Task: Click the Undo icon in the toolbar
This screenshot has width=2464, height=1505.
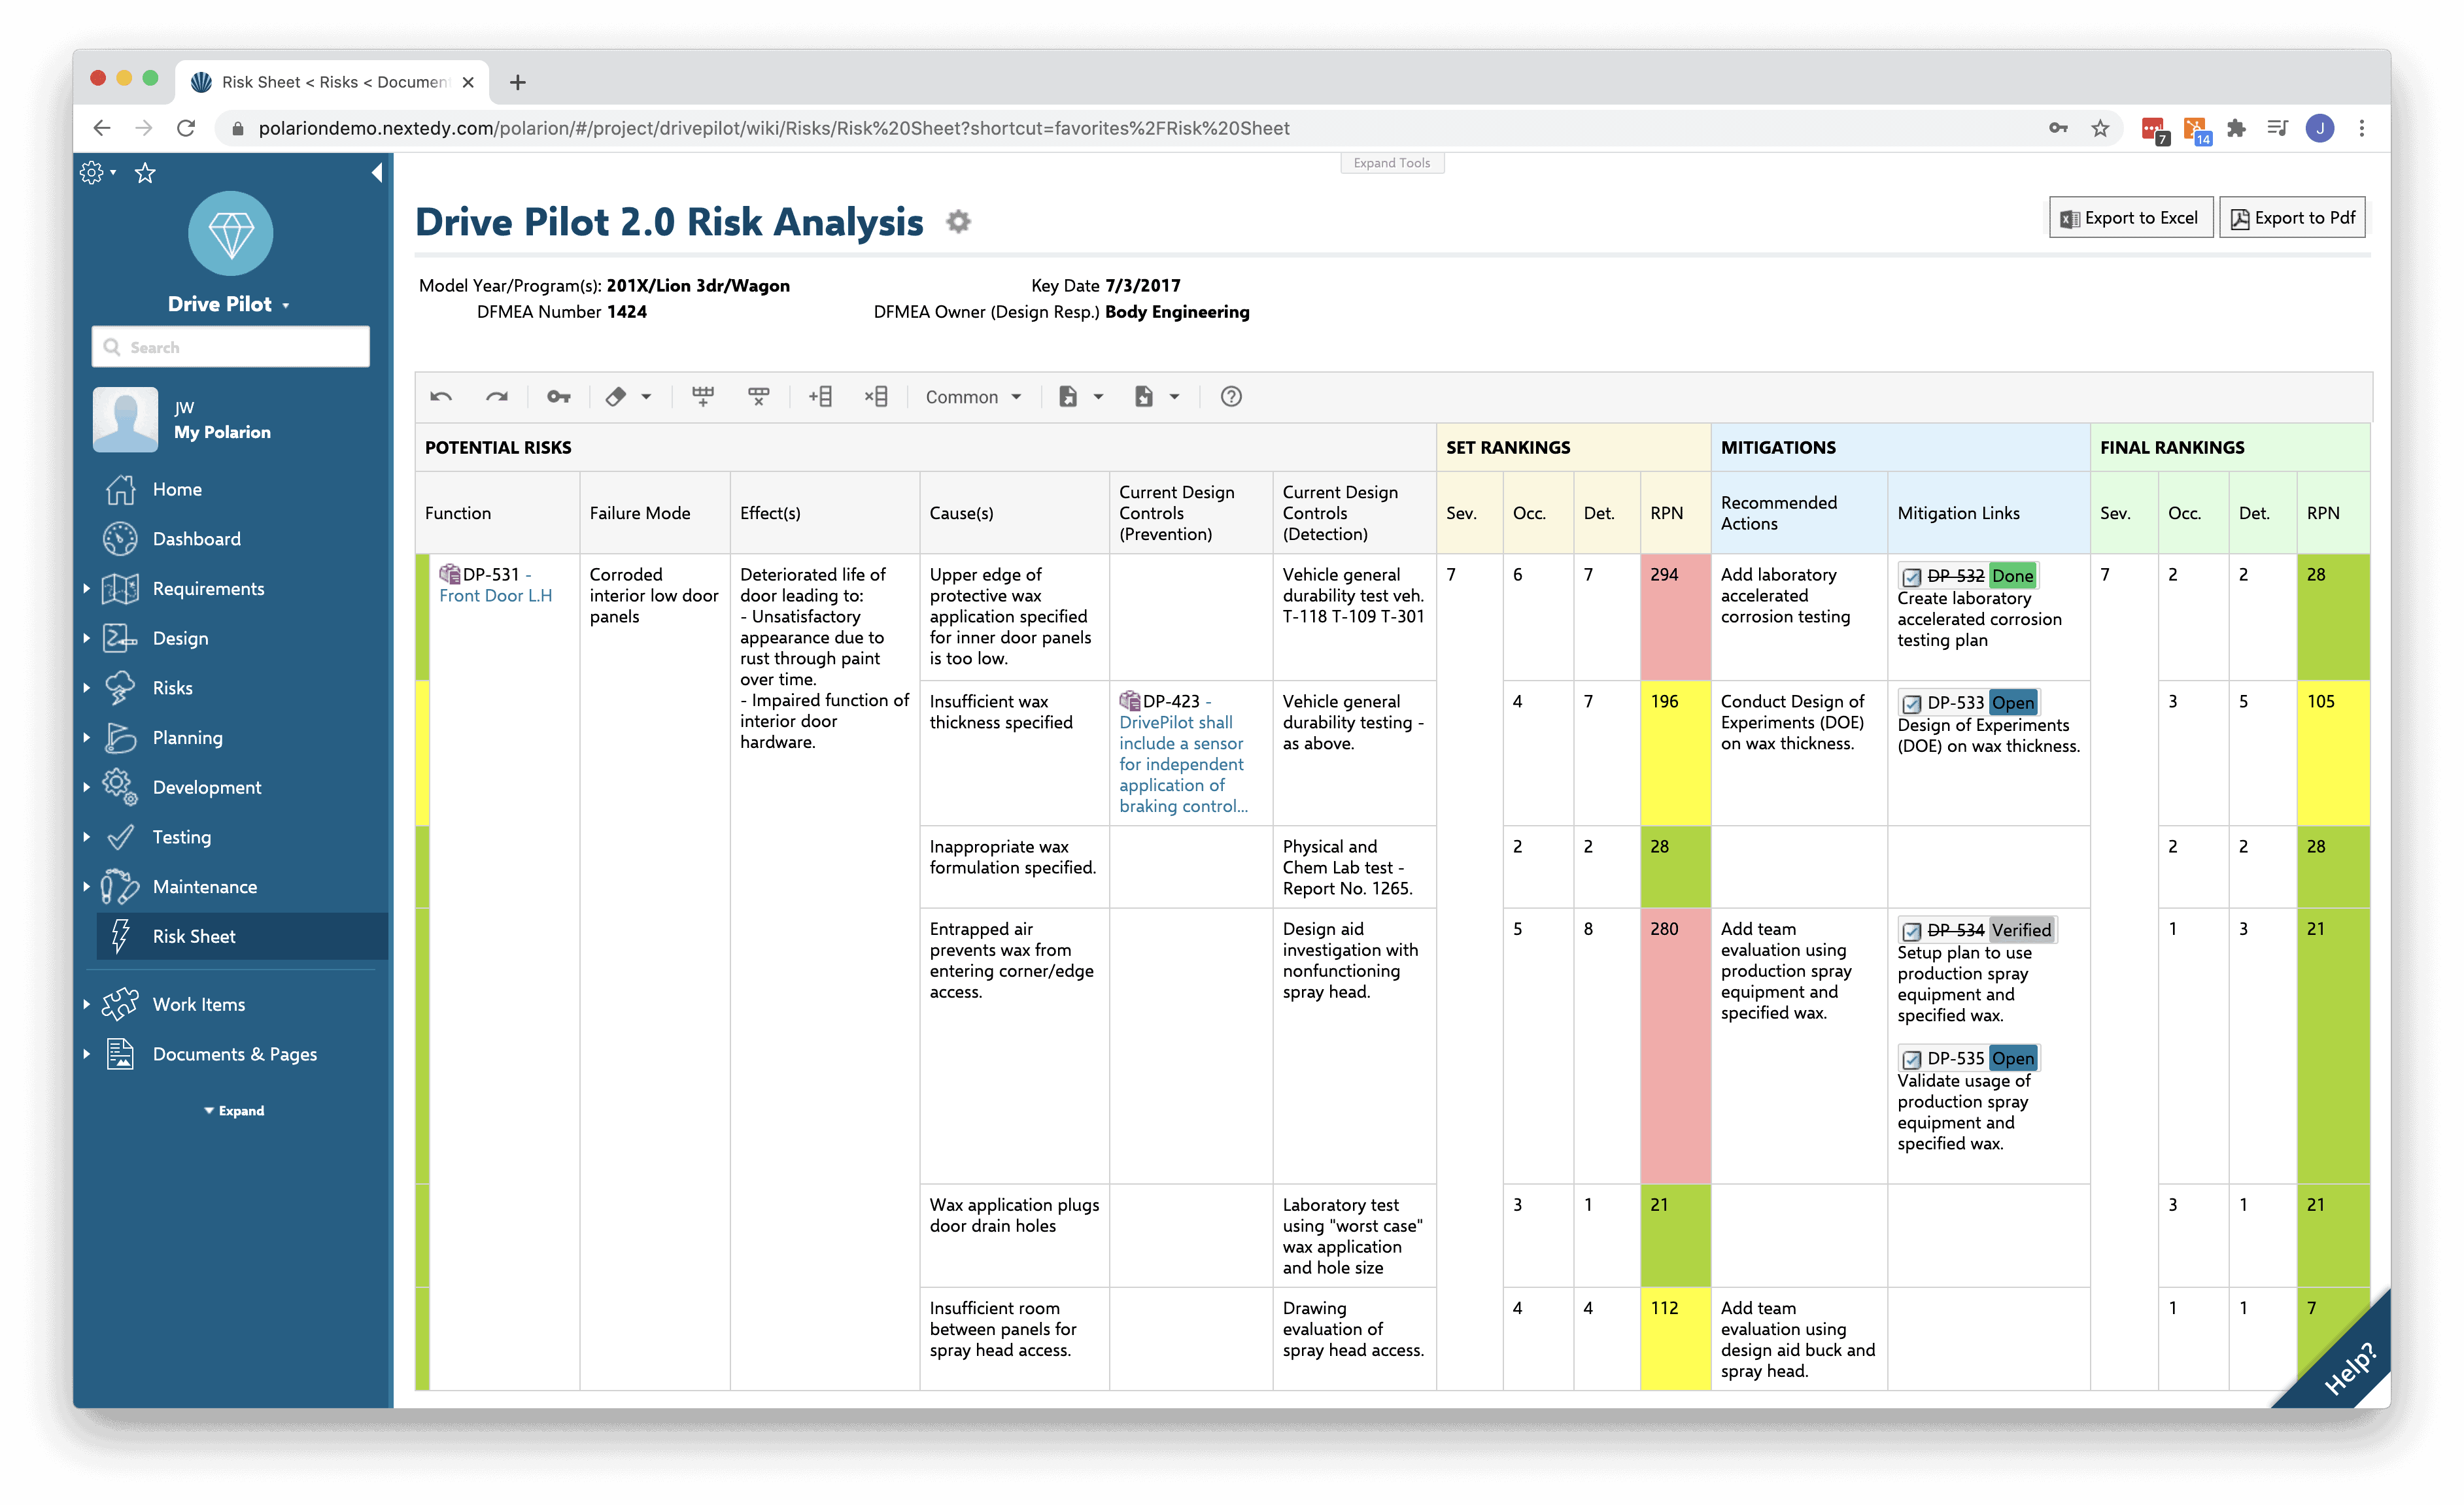Action: click(x=441, y=396)
